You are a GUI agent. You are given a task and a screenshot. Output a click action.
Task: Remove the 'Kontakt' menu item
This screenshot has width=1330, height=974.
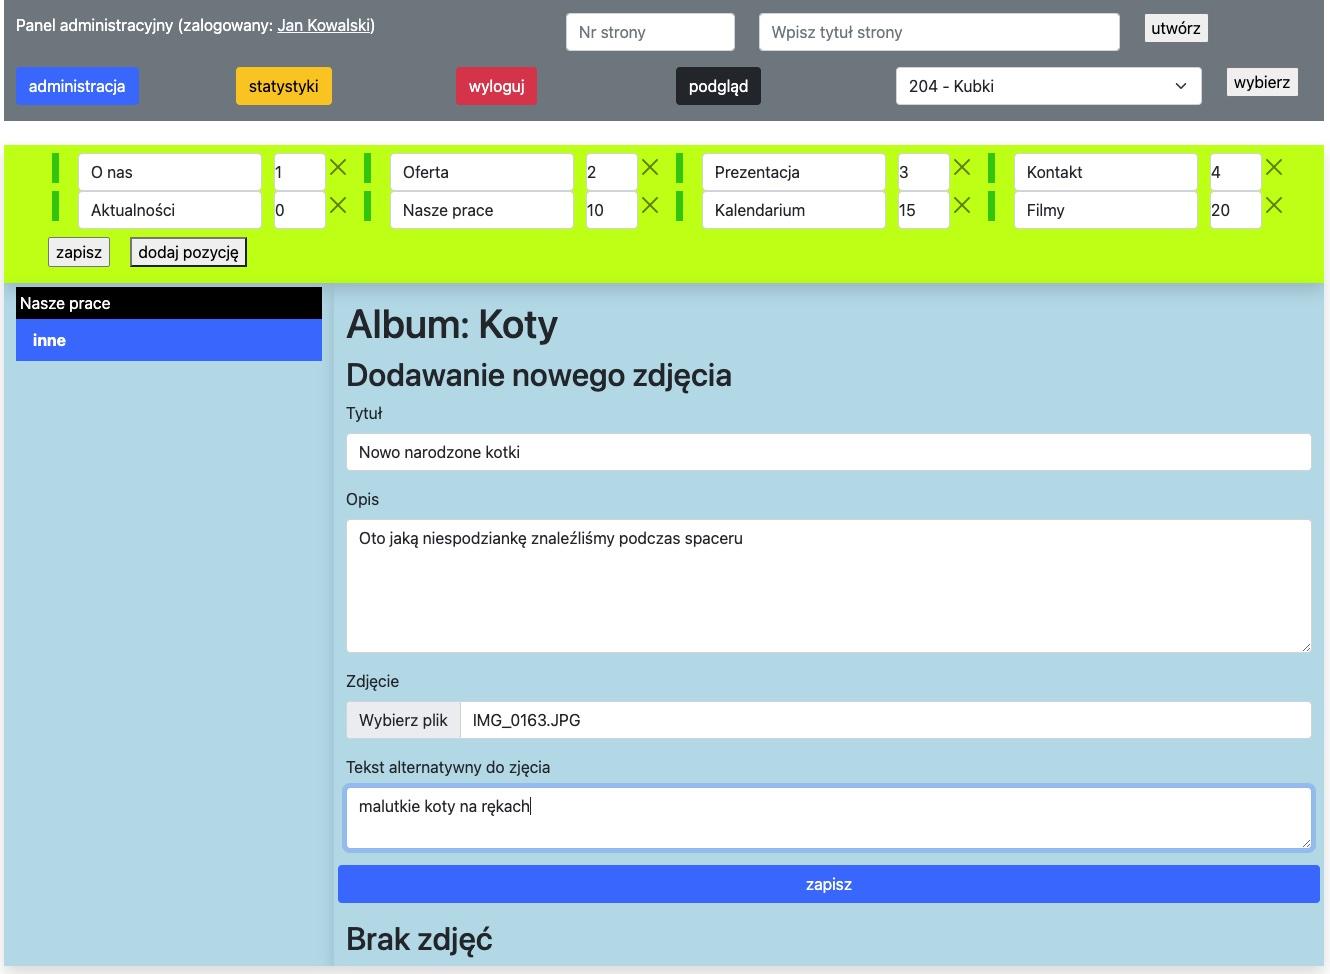[1274, 168]
